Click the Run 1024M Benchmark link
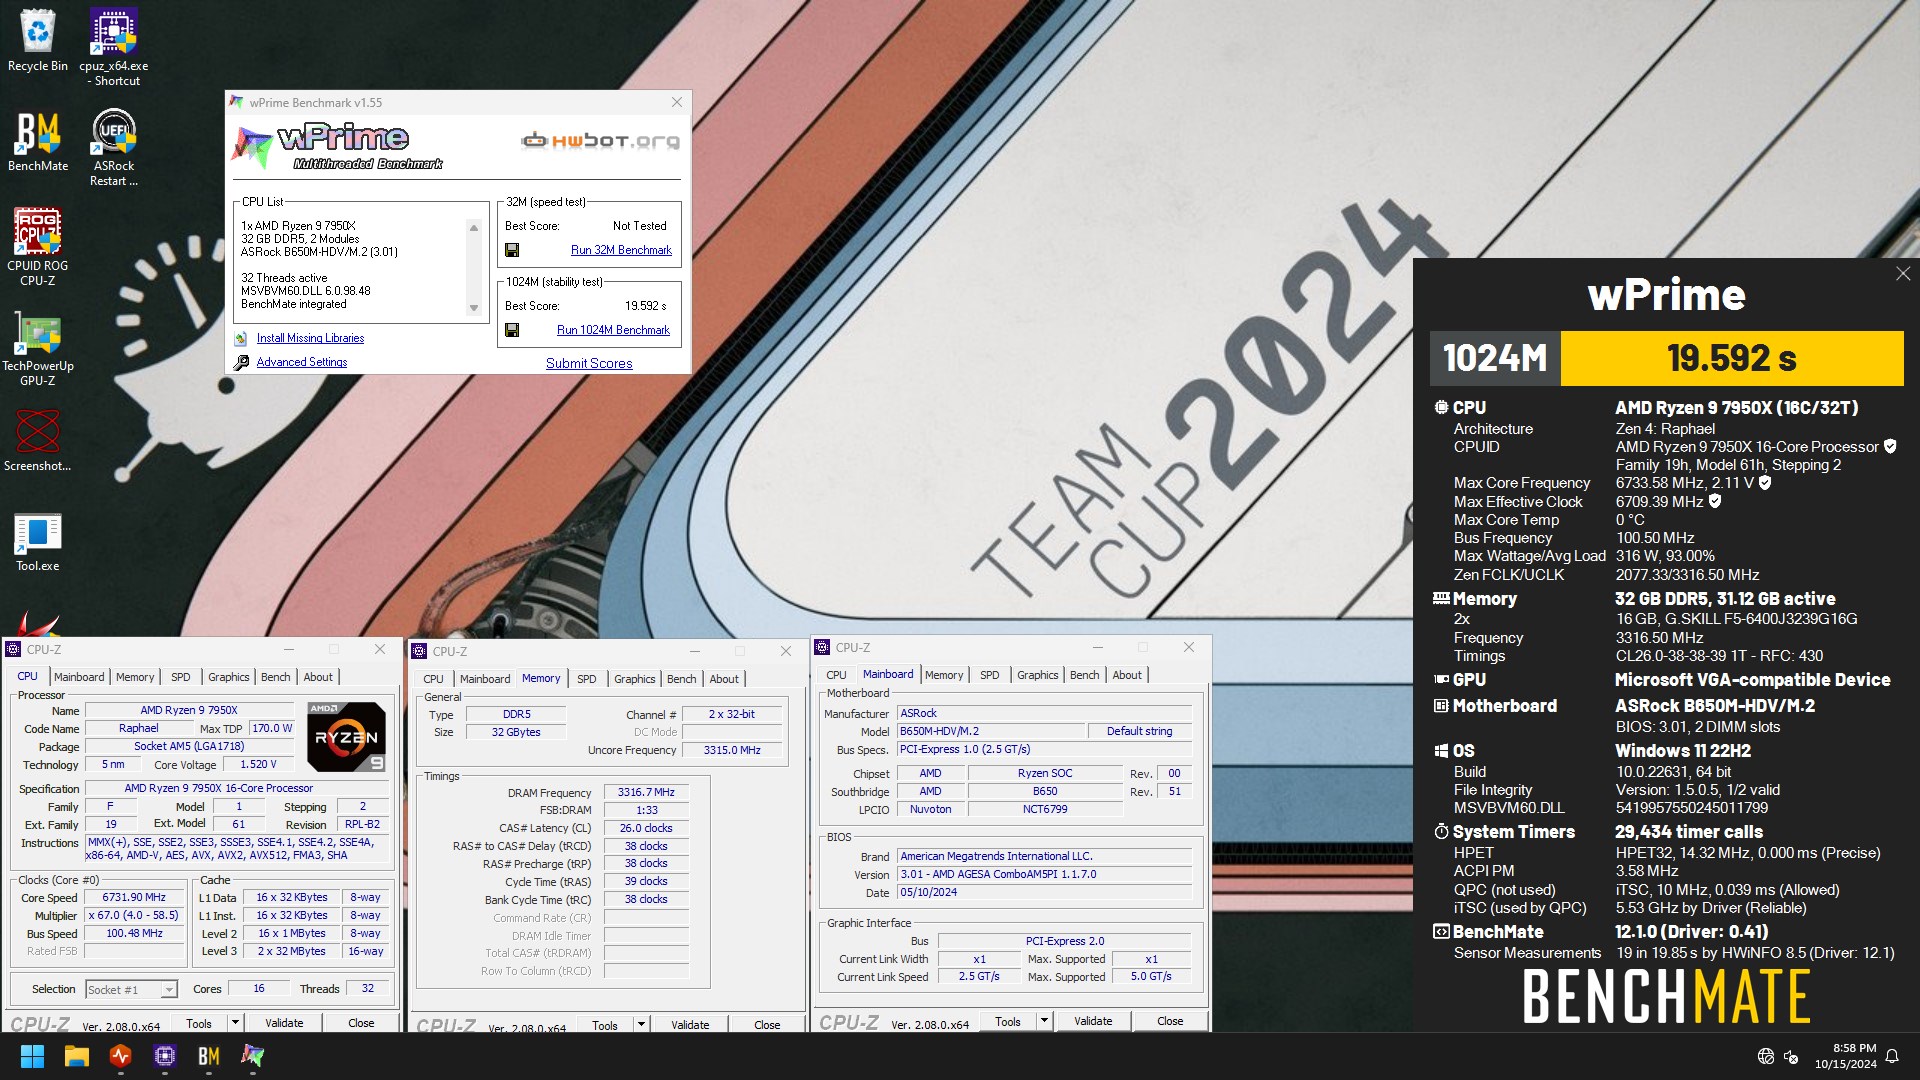Viewport: 1920px width, 1080px height. pos(613,330)
